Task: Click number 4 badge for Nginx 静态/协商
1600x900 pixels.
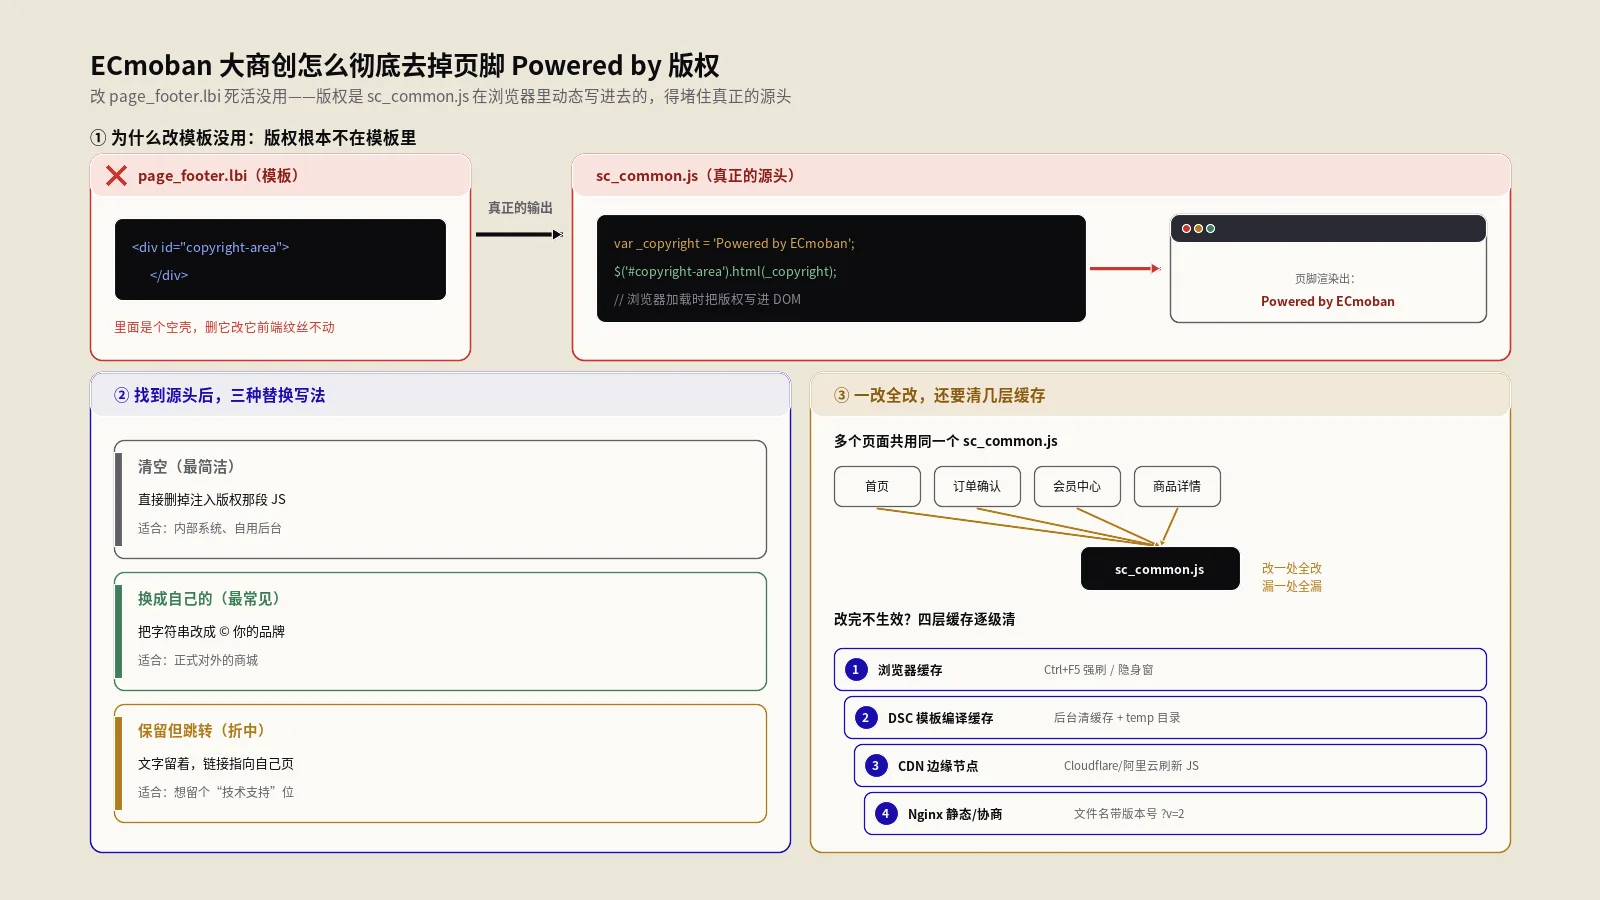Action: point(886,814)
